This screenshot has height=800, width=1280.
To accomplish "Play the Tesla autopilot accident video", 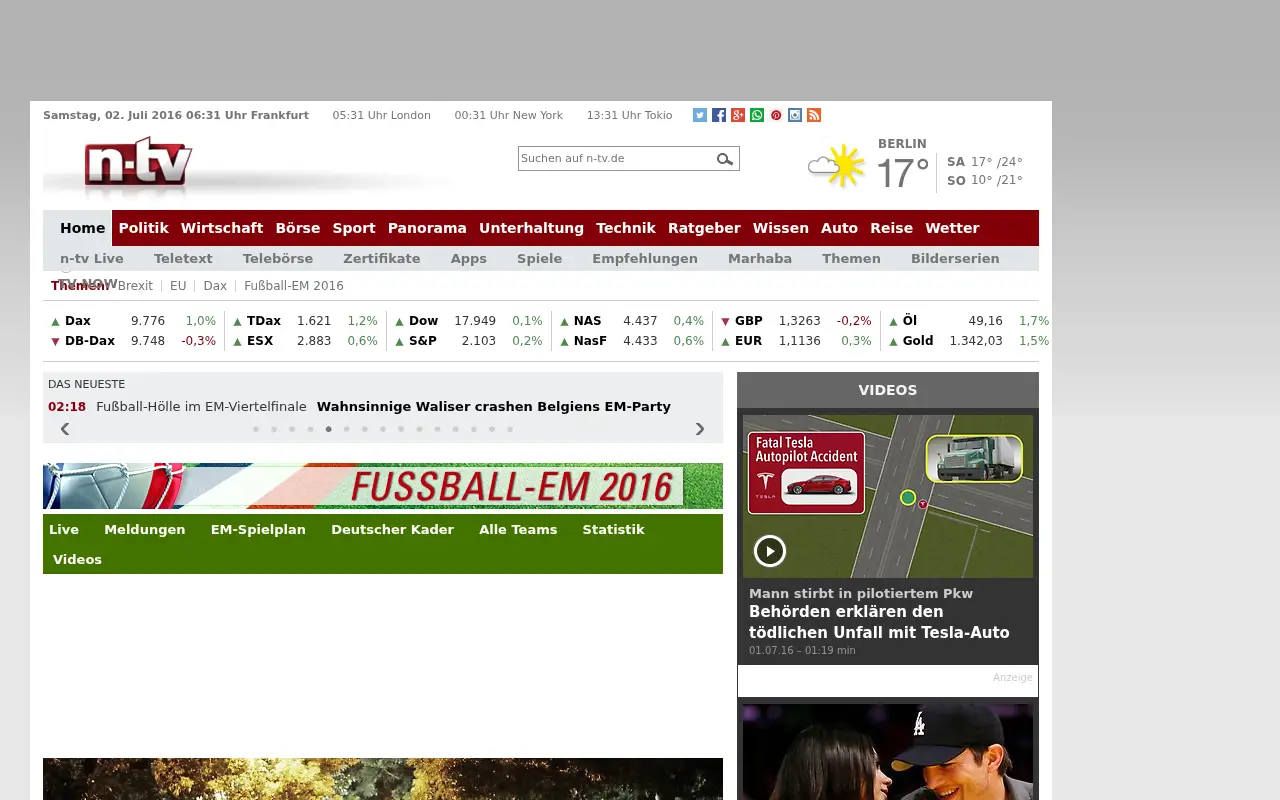I will pos(770,551).
